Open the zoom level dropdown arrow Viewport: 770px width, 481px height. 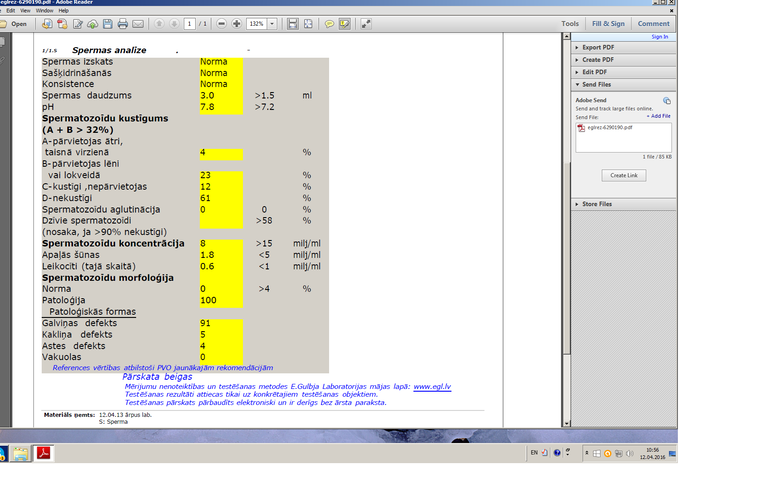point(271,23)
